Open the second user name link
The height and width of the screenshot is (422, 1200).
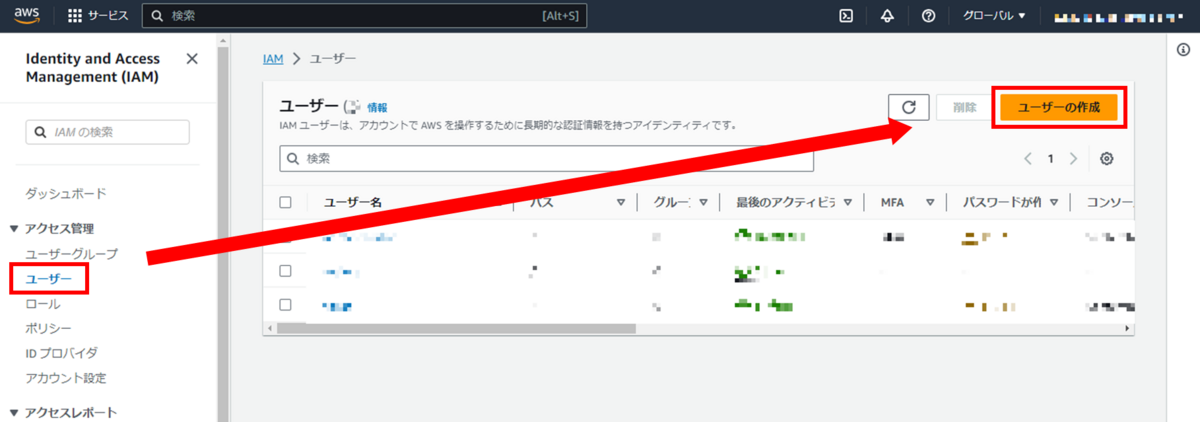(x=341, y=271)
